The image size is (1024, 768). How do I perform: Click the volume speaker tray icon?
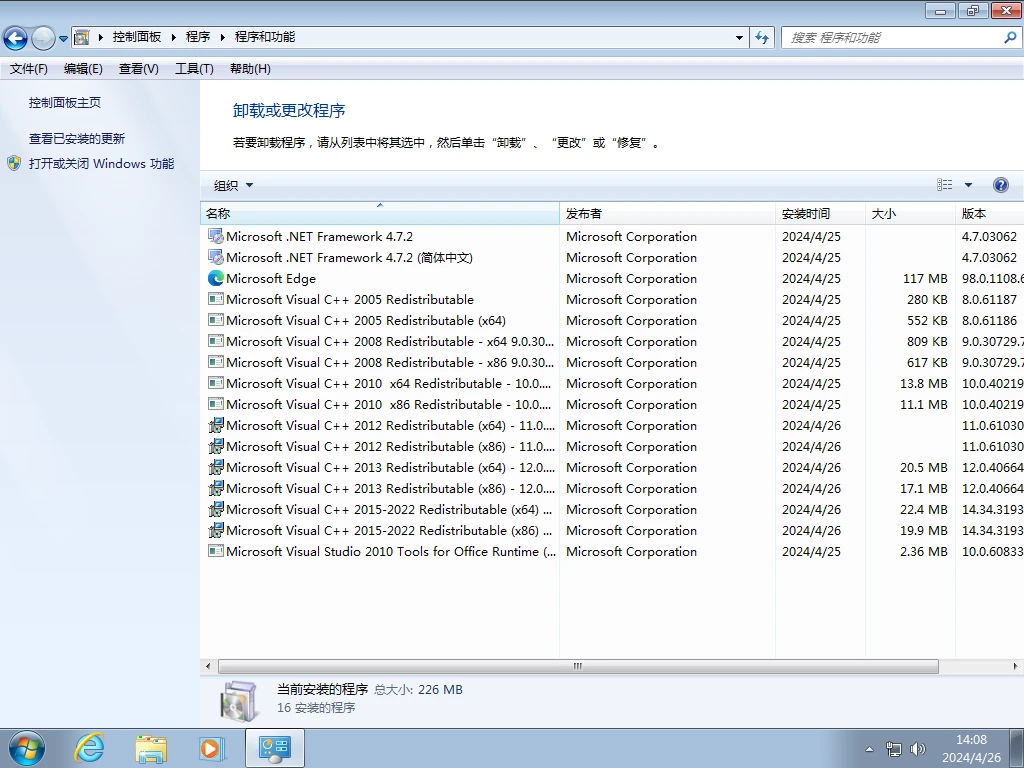(918, 749)
